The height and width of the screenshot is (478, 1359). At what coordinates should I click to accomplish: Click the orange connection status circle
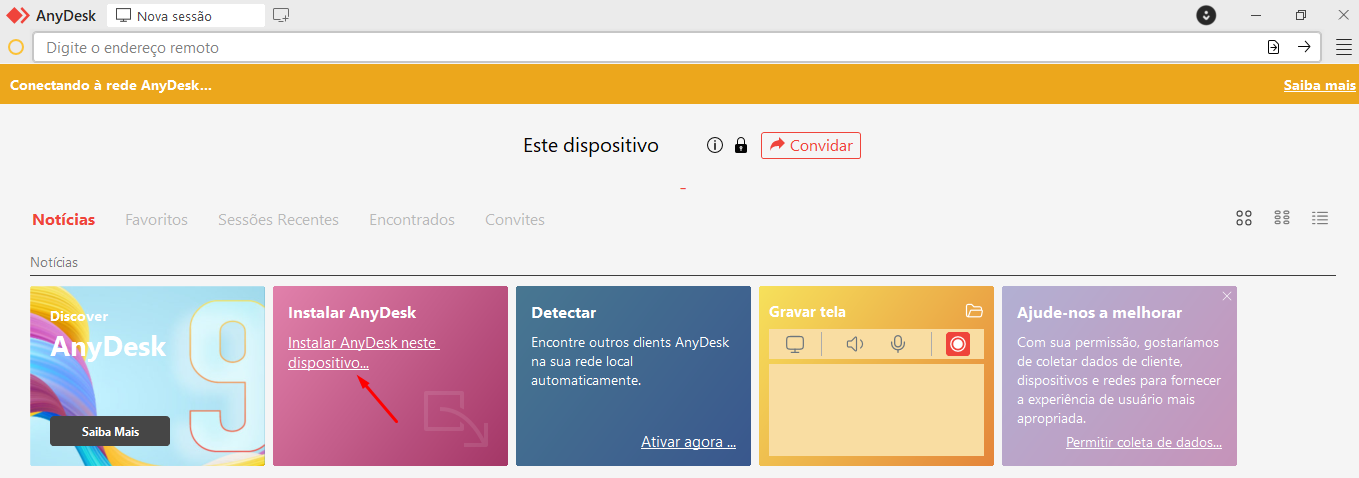pos(16,47)
